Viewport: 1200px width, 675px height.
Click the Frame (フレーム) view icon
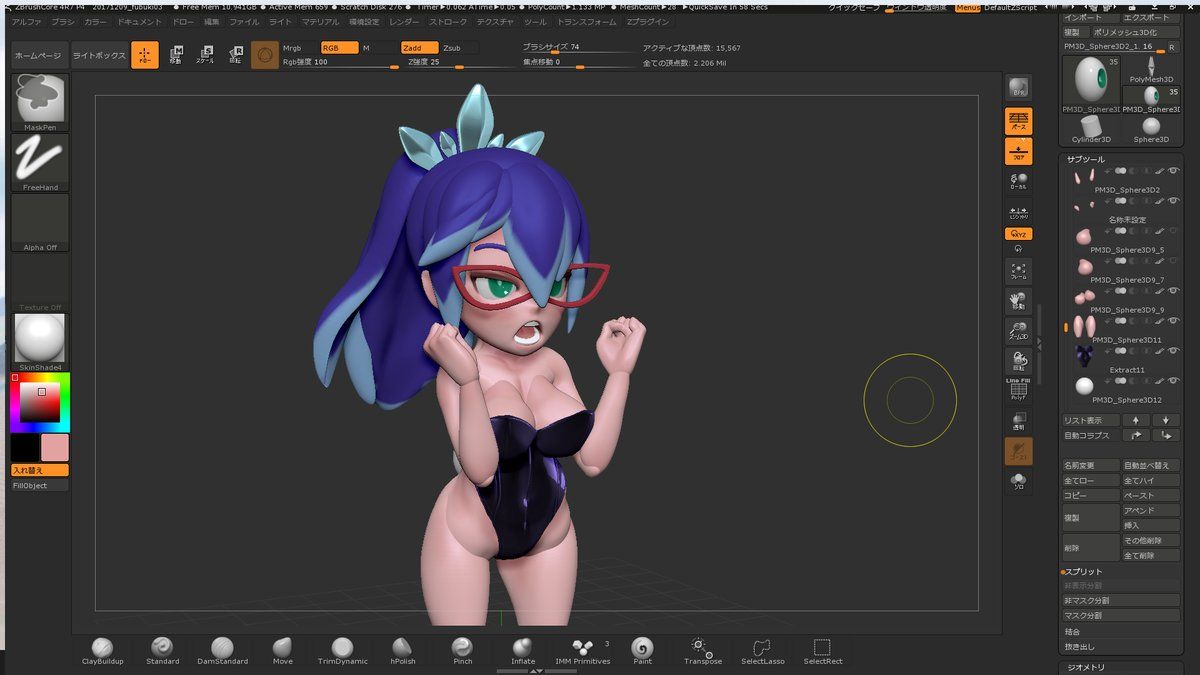click(x=1018, y=271)
